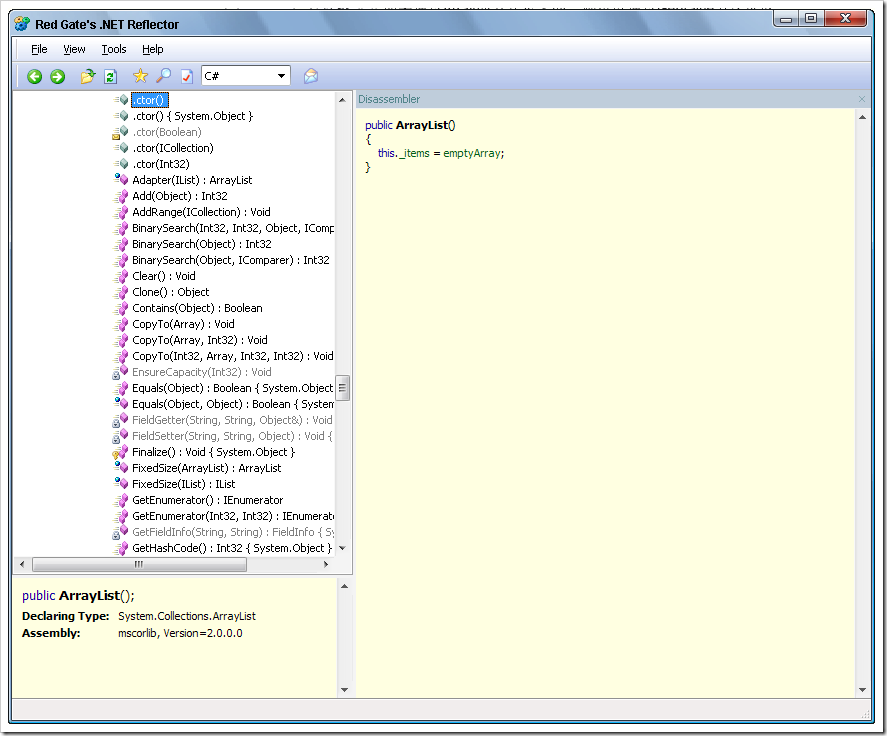Click the tree's scroll down arrow
This screenshot has height=736, width=887.
tap(342, 548)
